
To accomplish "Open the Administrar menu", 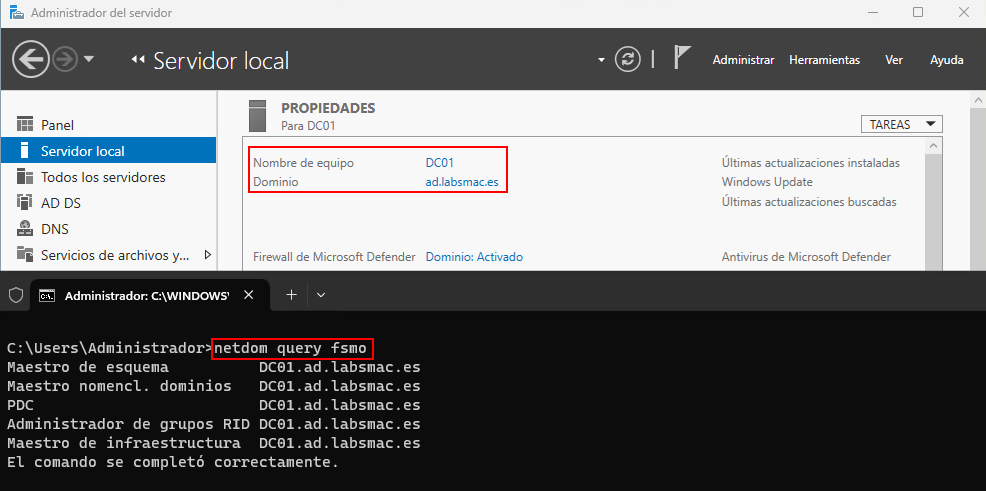I will [743, 60].
